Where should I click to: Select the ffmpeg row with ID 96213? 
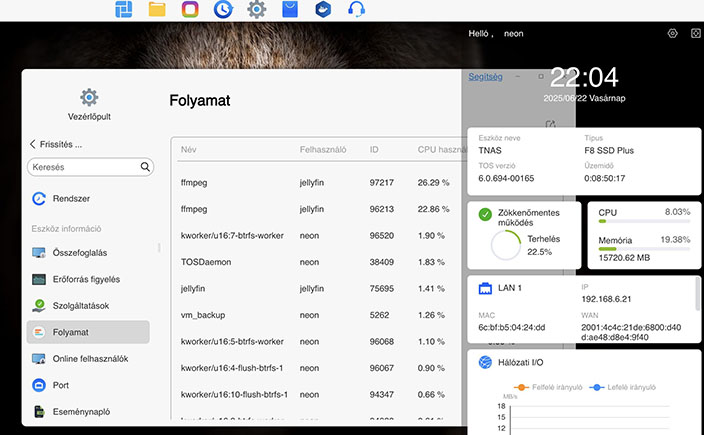pyautogui.click(x=317, y=209)
